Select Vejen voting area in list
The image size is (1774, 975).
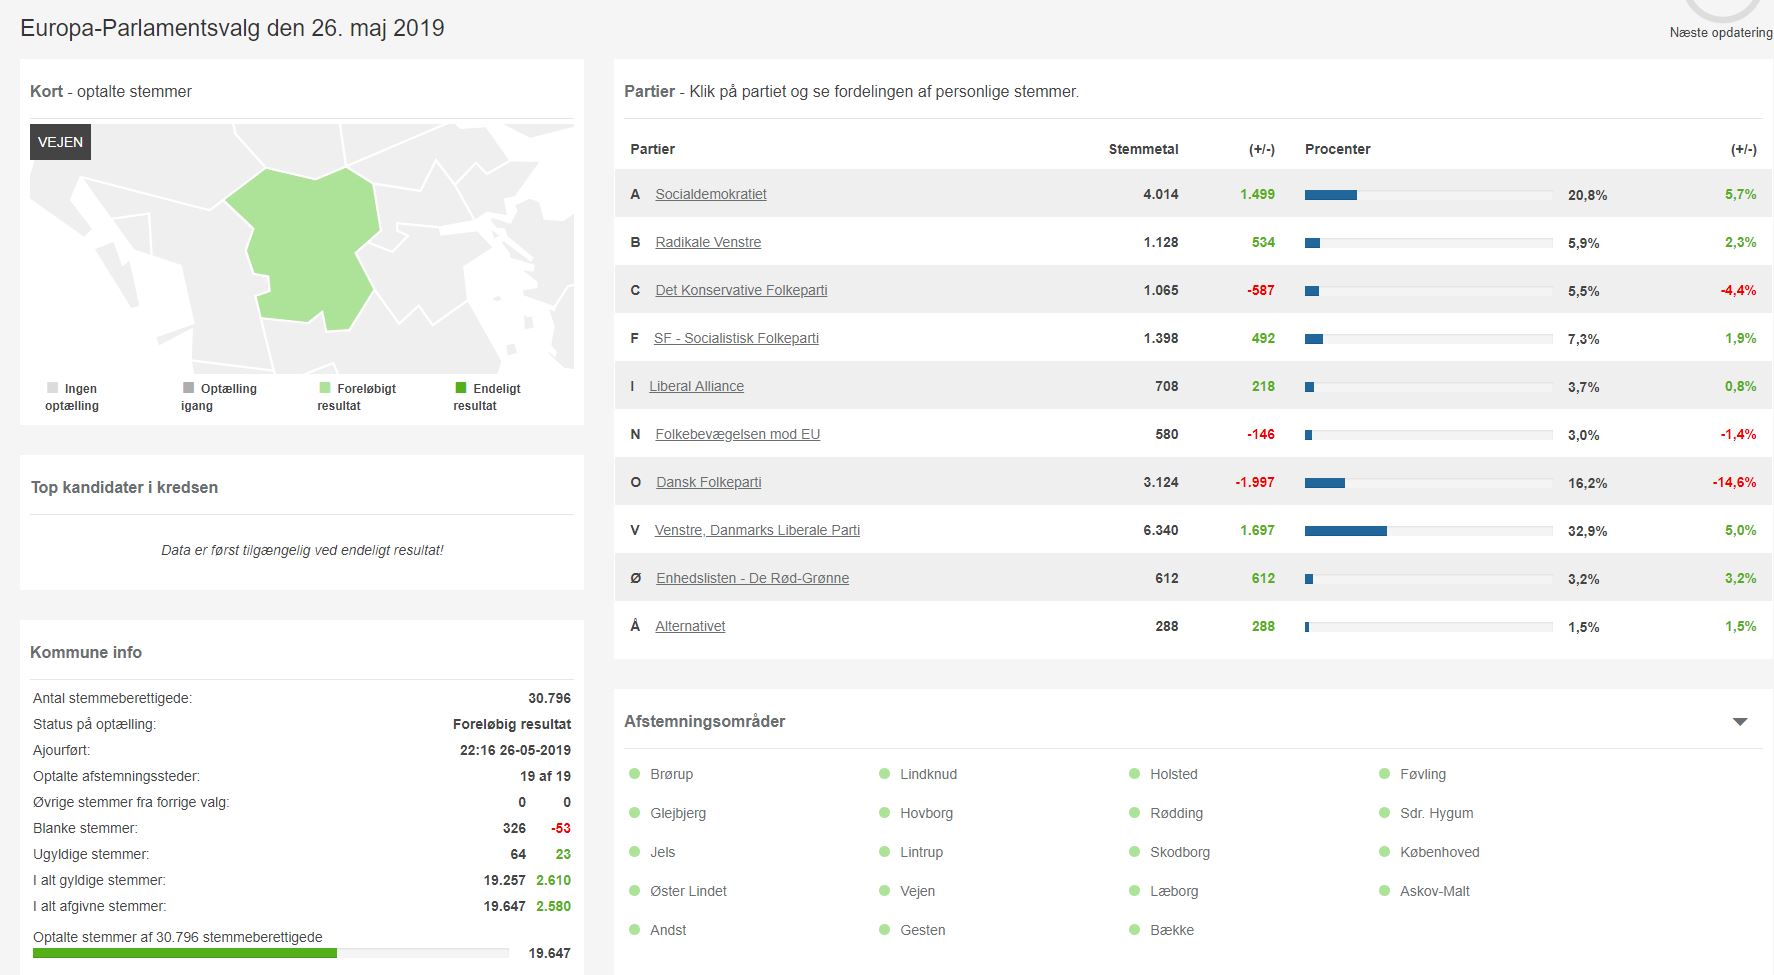click(x=917, y=891)
